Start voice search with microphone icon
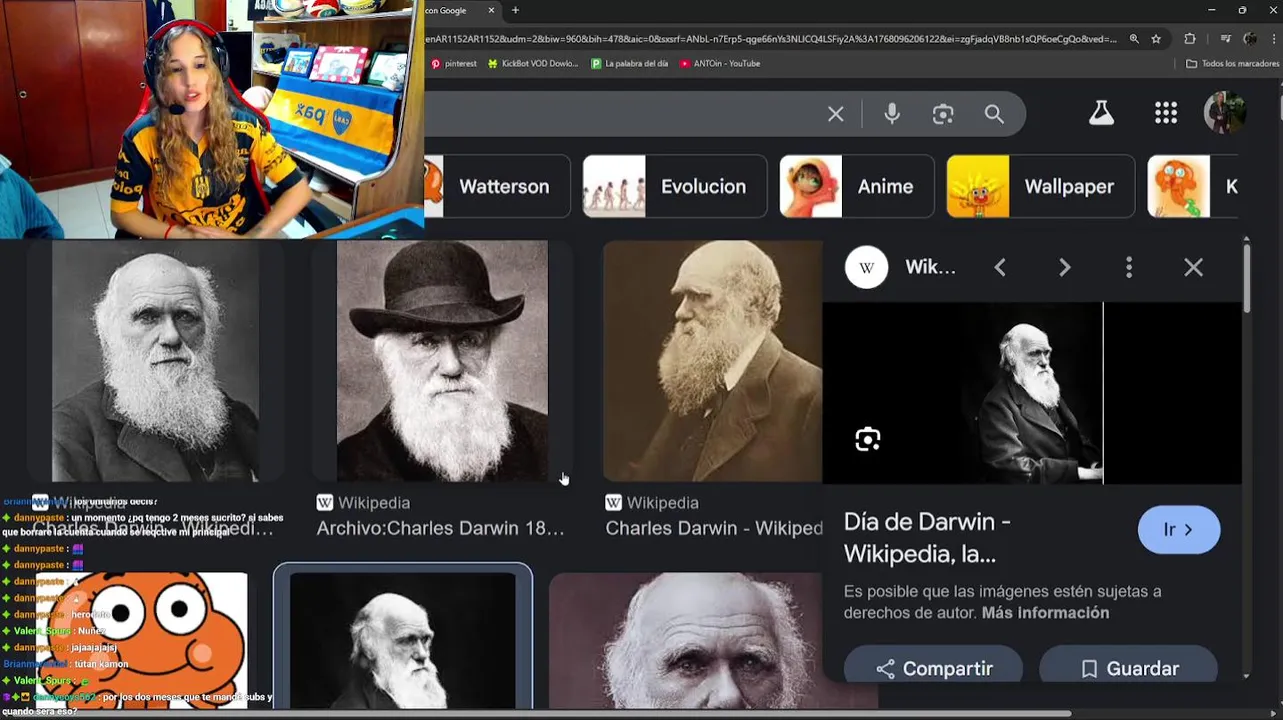This screenshot has height=720, width=1283. click(892, 114)
